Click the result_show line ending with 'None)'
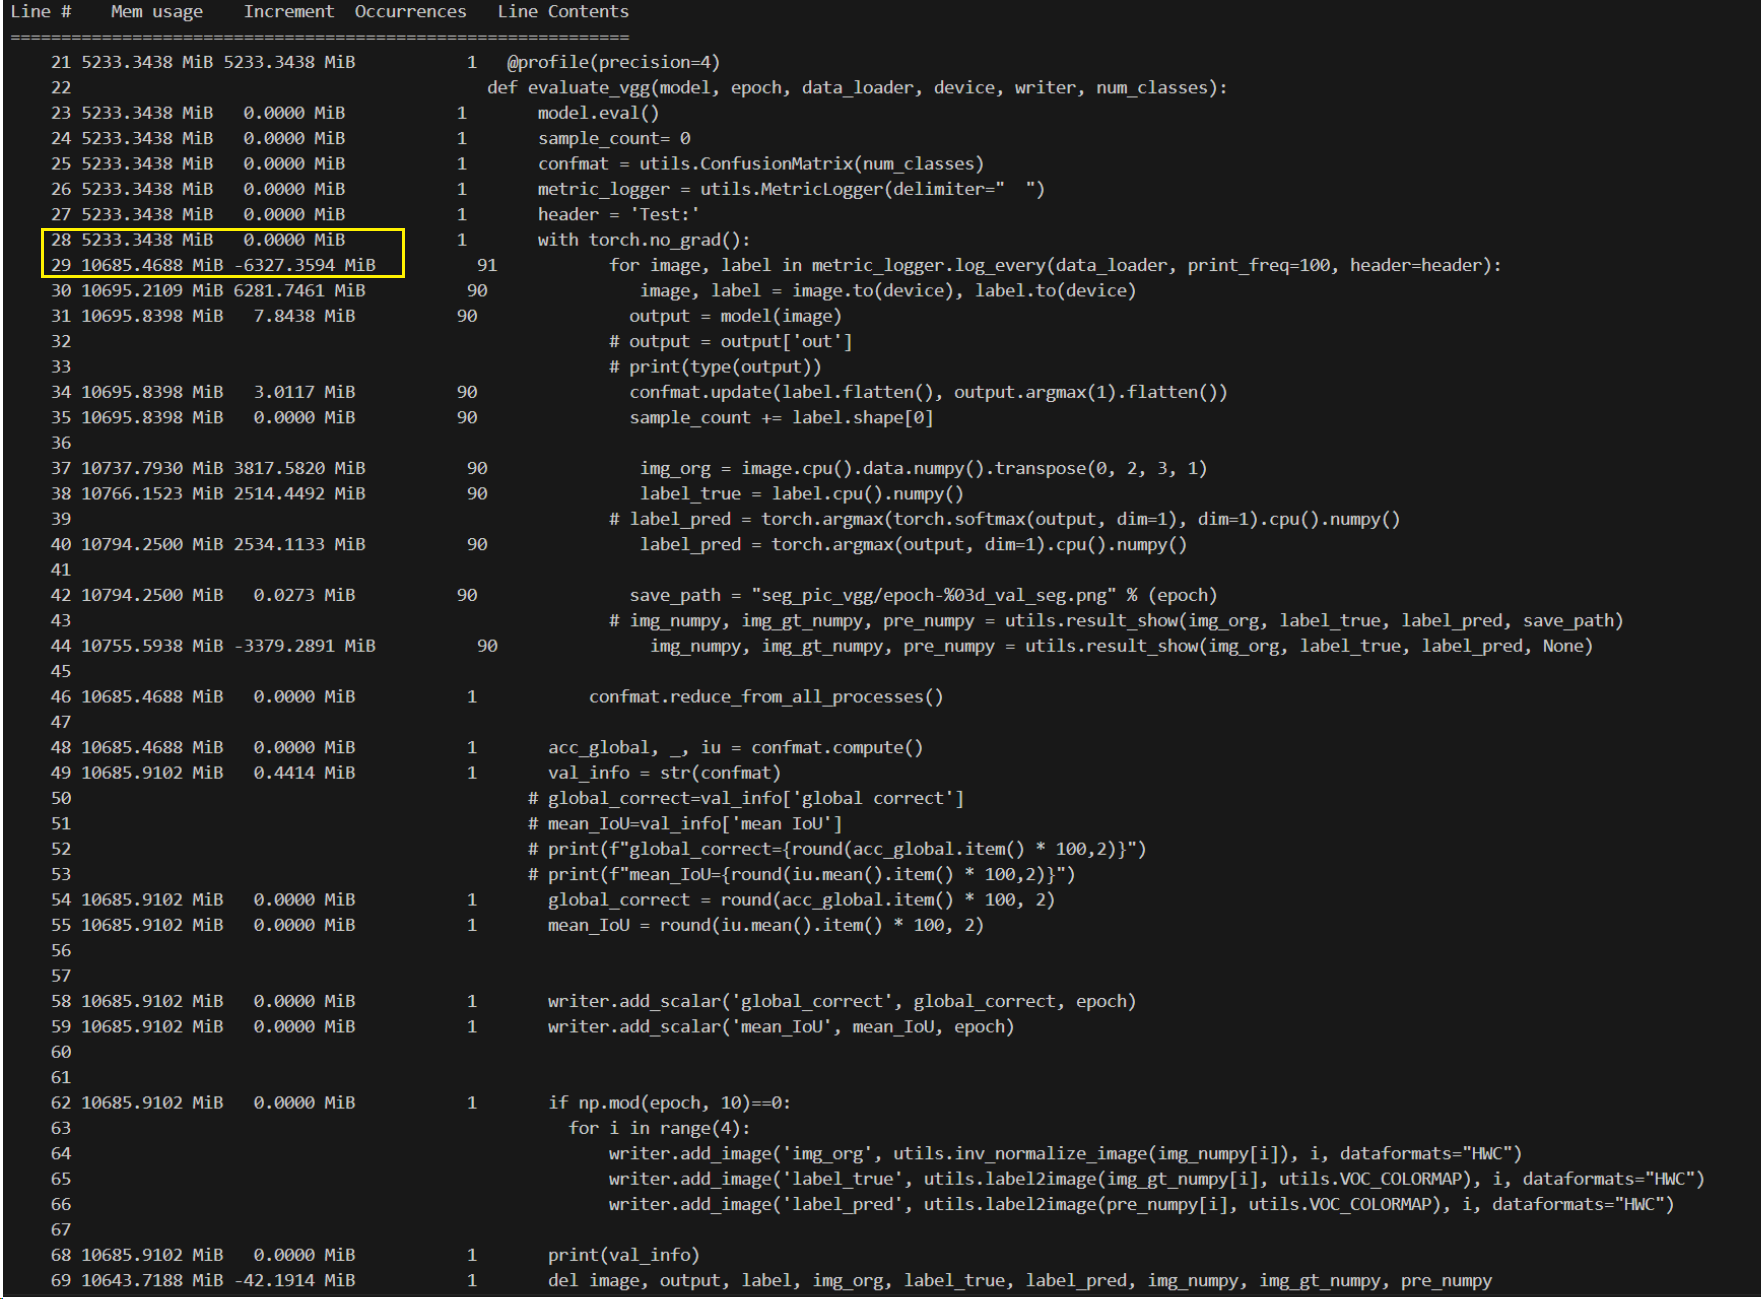This screenshot has height=1299, width=1761. point(1121,646)
